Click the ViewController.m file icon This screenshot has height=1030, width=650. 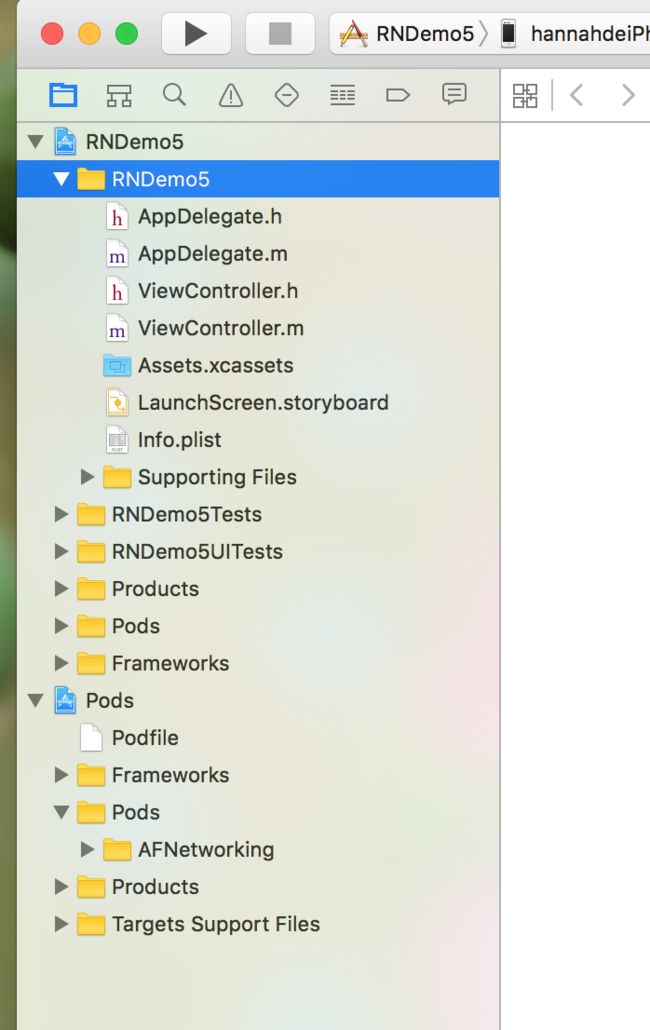(117, 328)
